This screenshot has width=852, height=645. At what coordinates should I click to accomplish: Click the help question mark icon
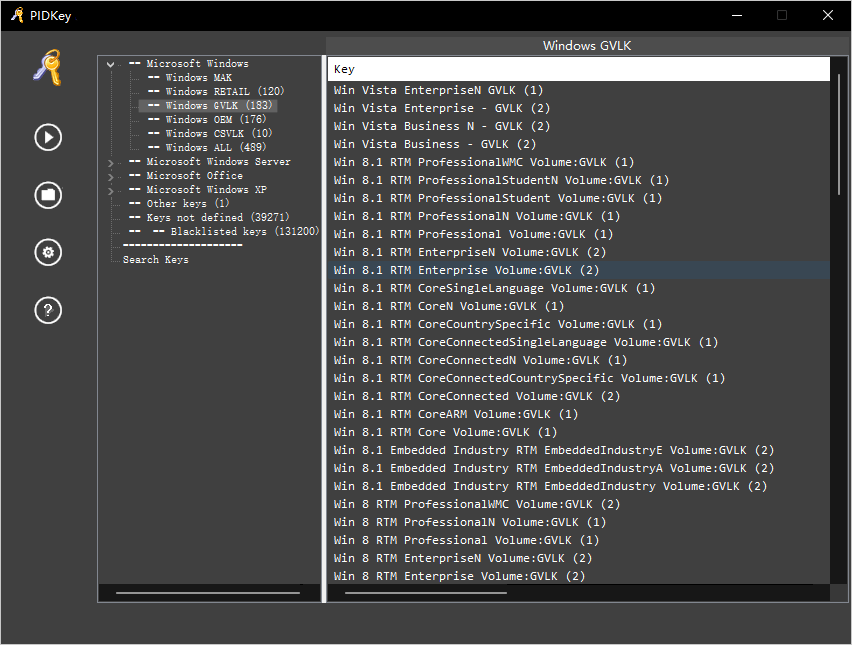point(48,310)
